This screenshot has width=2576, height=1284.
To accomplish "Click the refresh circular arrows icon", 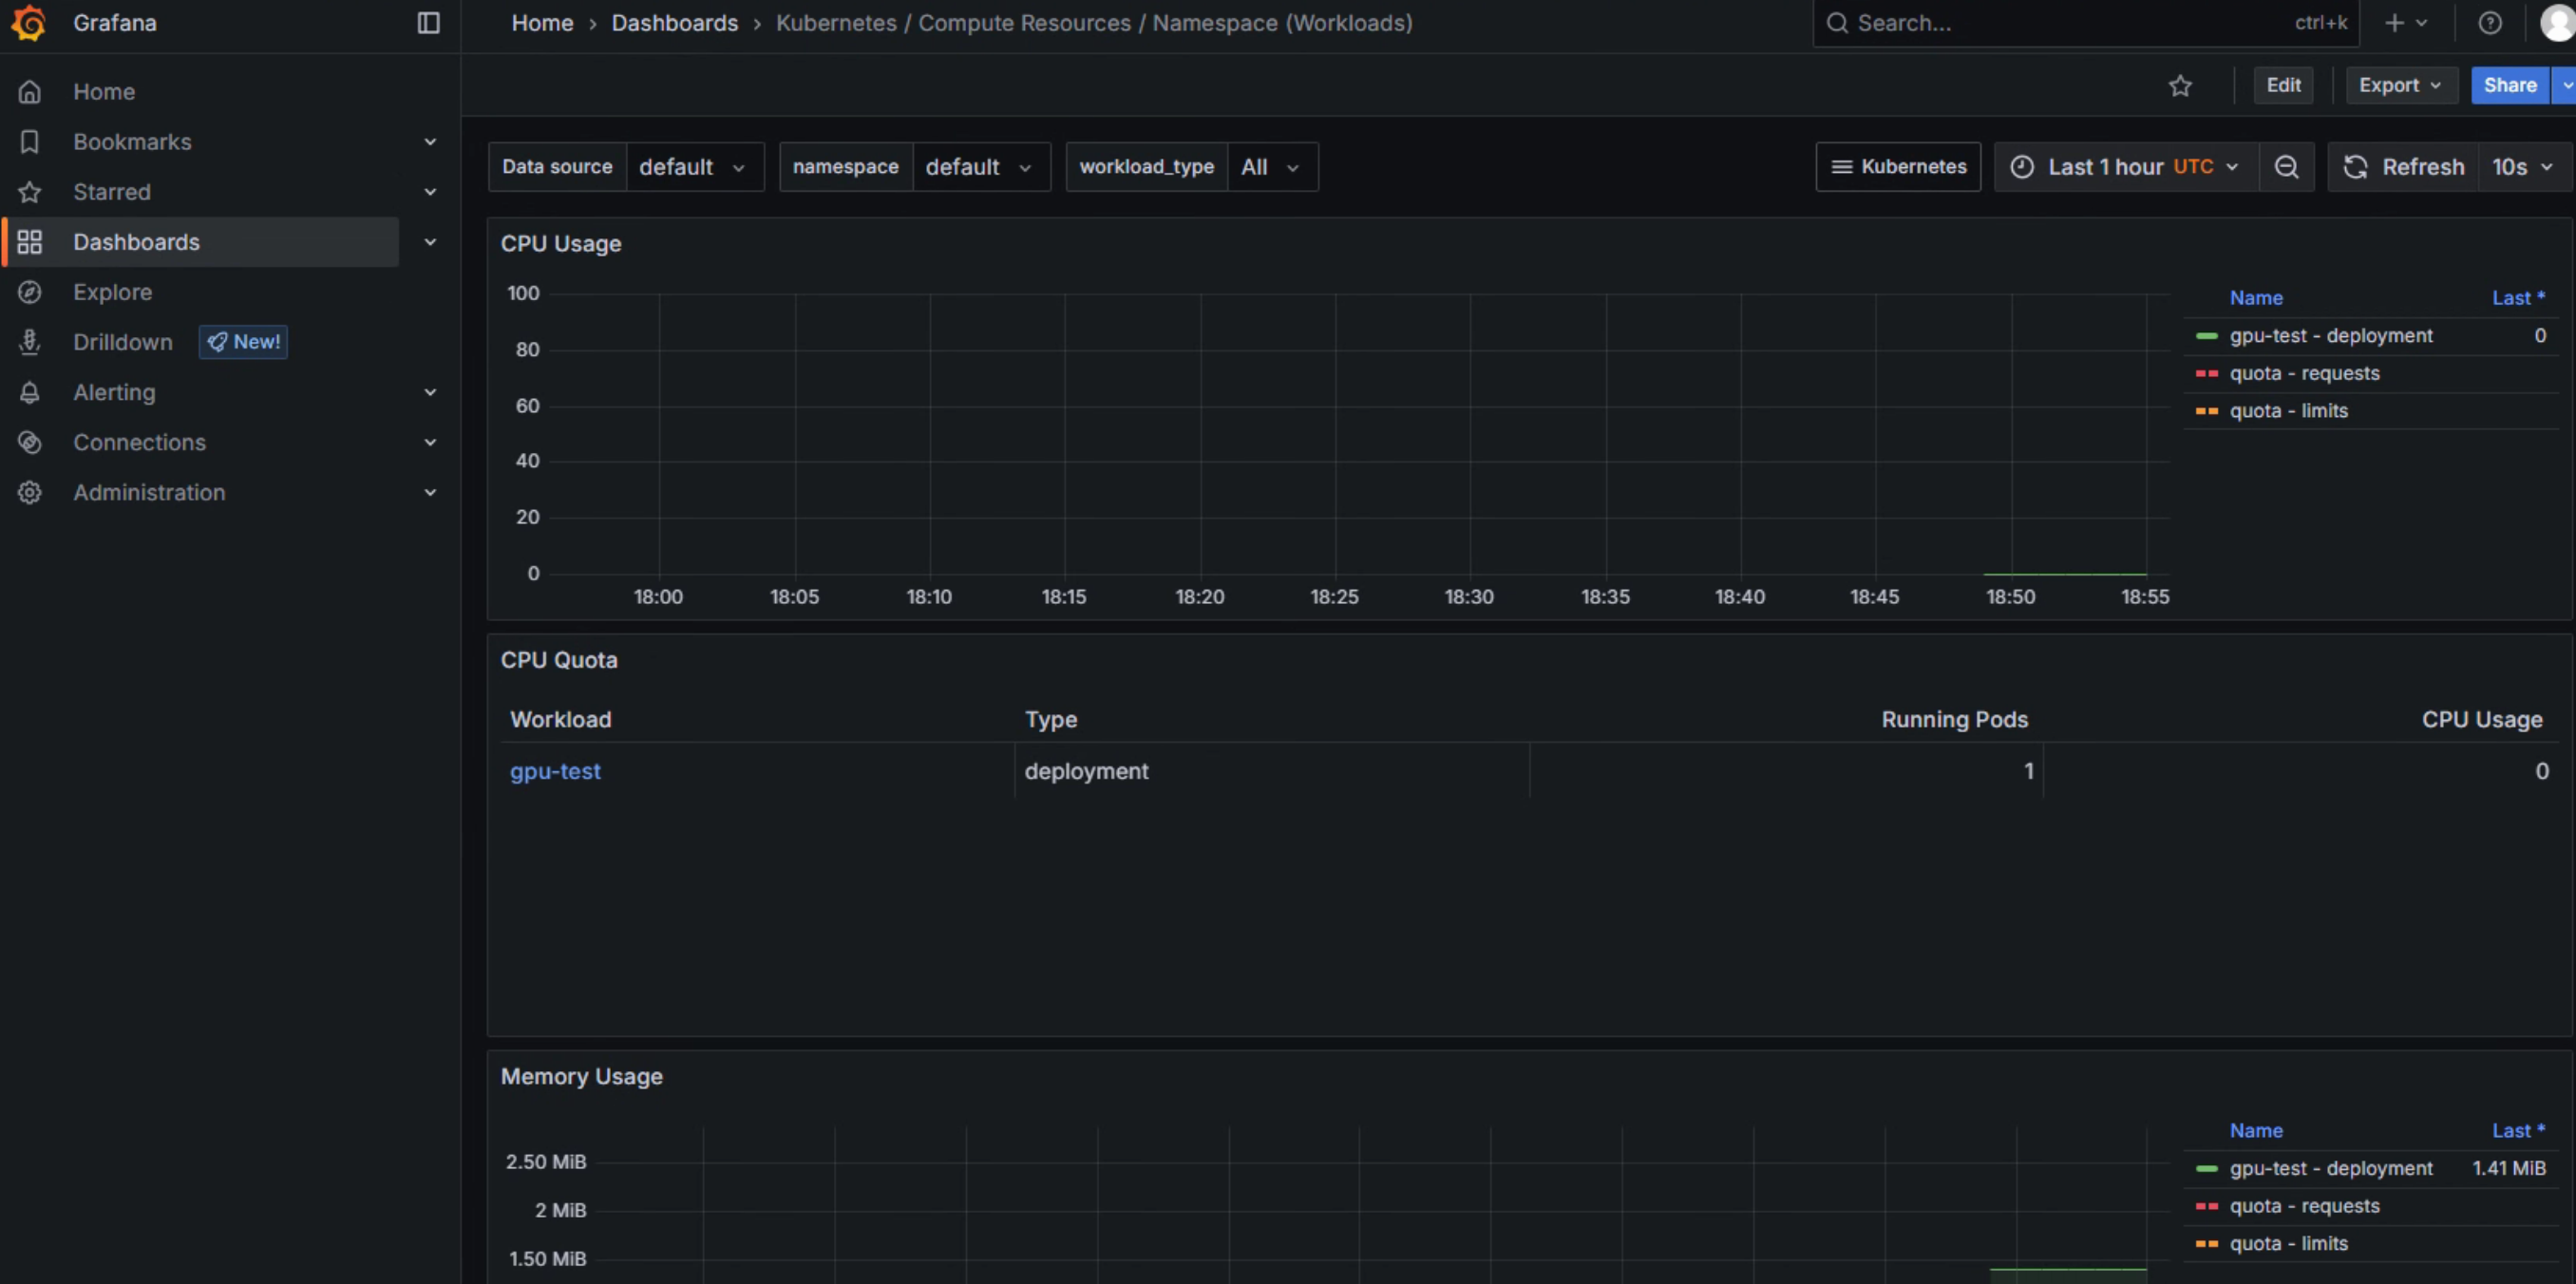I will (2355, 167).
